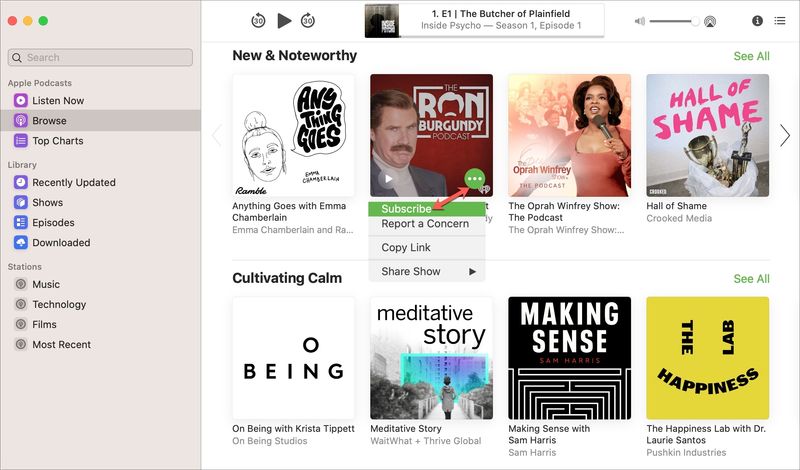
Task: Open the AirPlay output menu
Action: 710,21
